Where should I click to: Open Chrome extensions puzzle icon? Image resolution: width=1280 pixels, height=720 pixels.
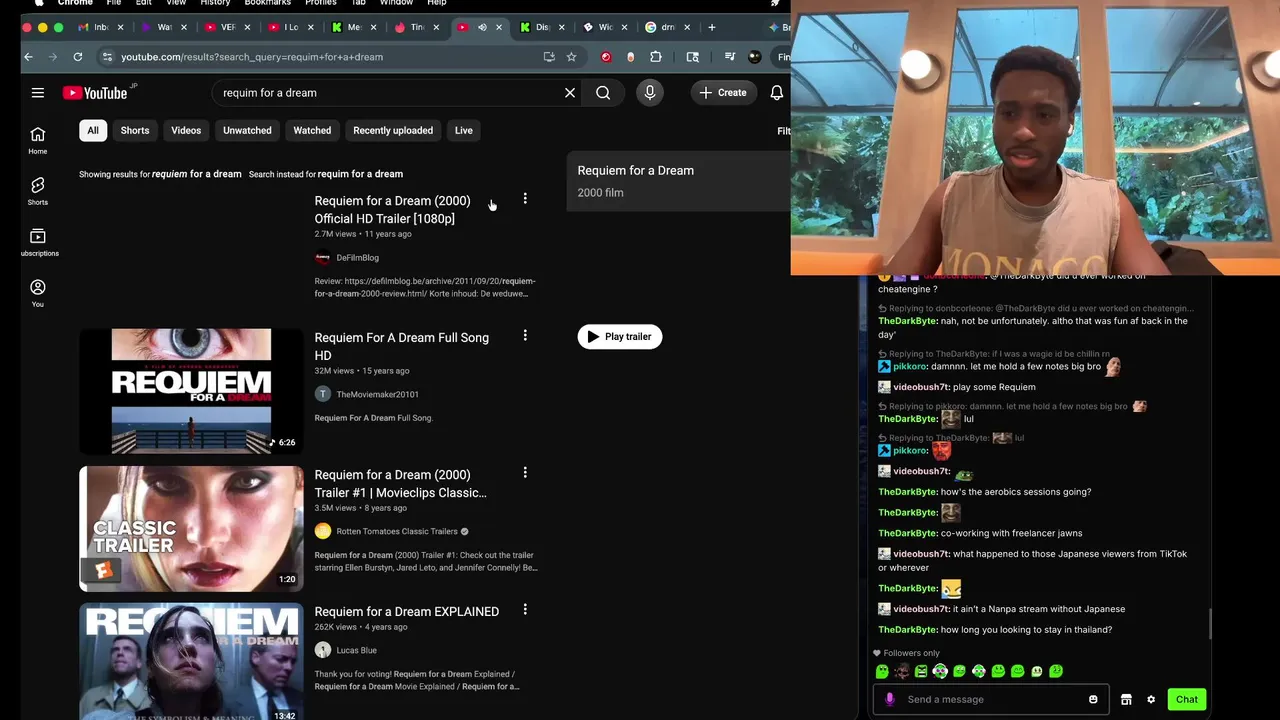point(656,57)
